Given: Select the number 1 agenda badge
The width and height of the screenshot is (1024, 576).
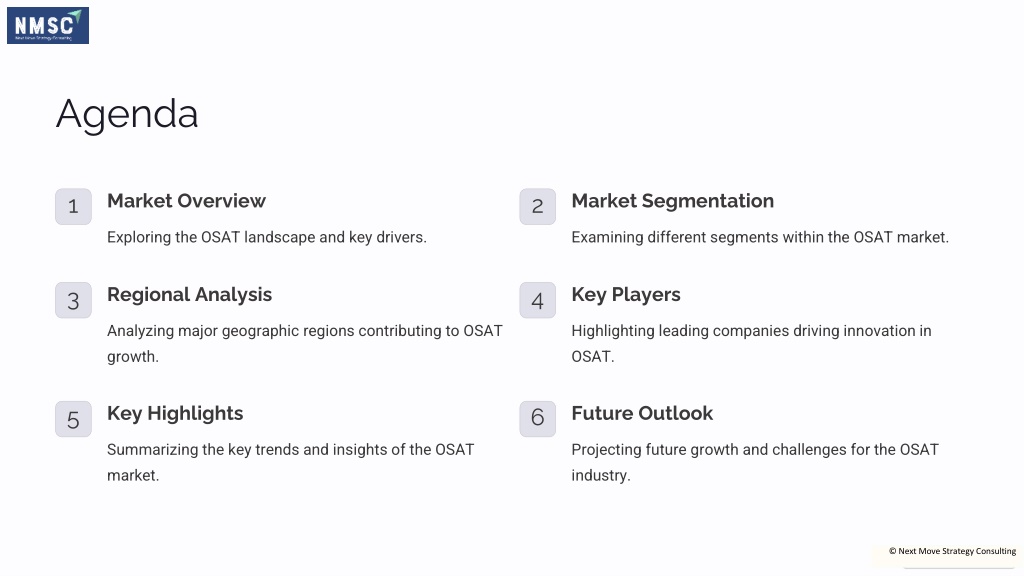Looking at the screenshot, I should point(73,206).
